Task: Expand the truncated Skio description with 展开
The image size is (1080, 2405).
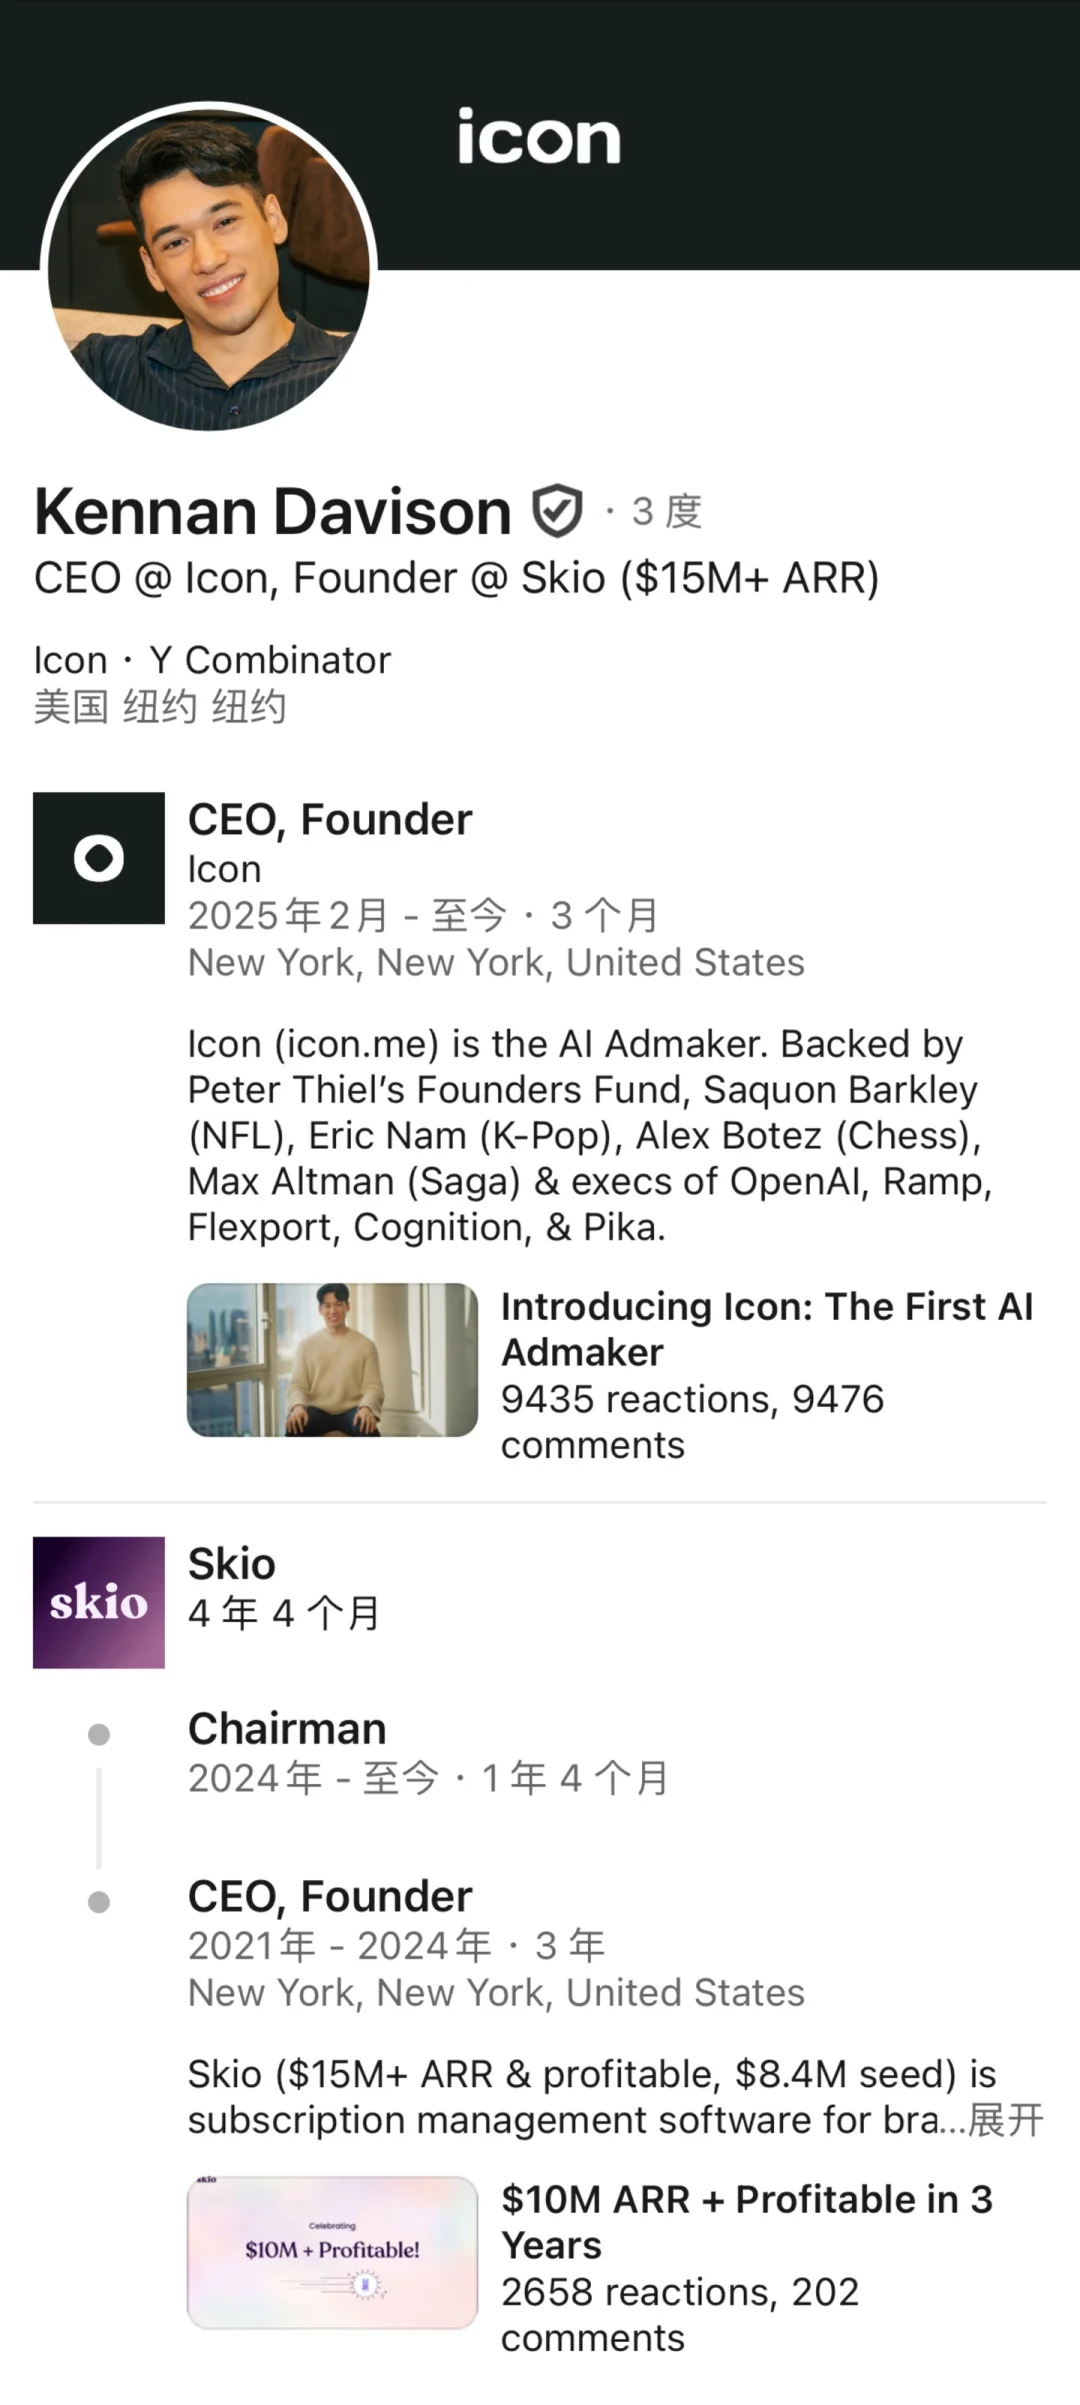Action: [1006, 2120]
